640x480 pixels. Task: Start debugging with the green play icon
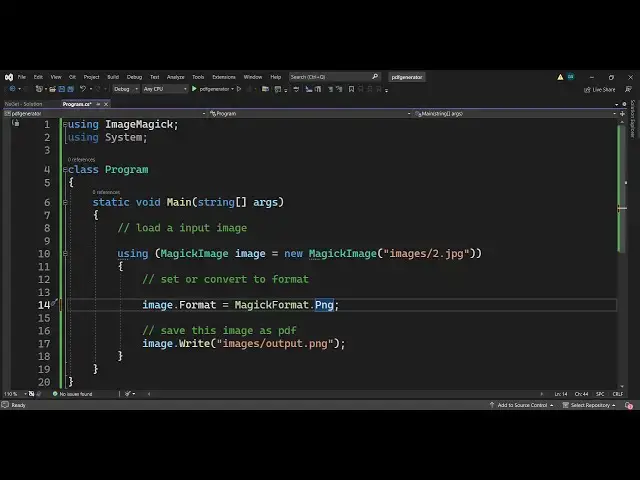pyautogui.click(x=194, y=89)
